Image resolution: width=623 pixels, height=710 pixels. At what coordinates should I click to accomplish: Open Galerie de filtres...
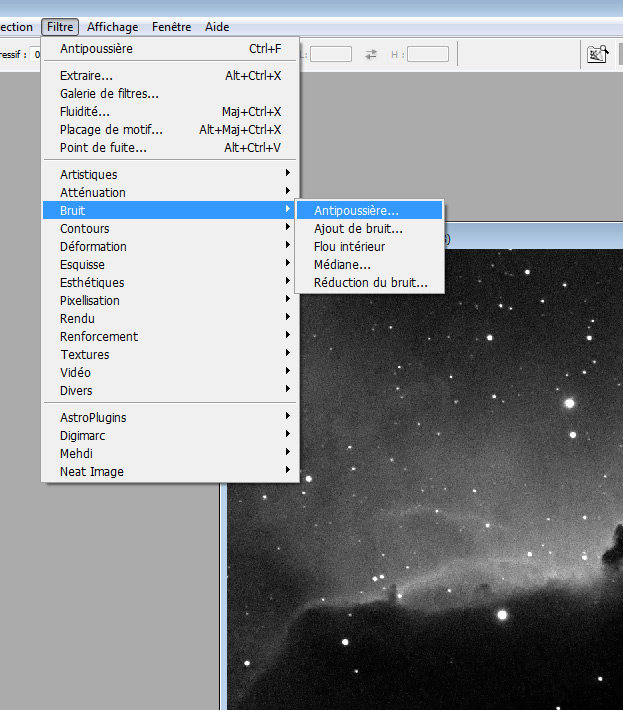tap(170, 94)
